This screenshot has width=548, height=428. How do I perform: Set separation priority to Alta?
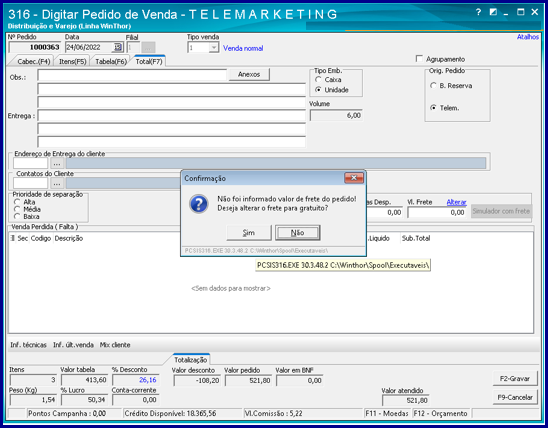17,202
